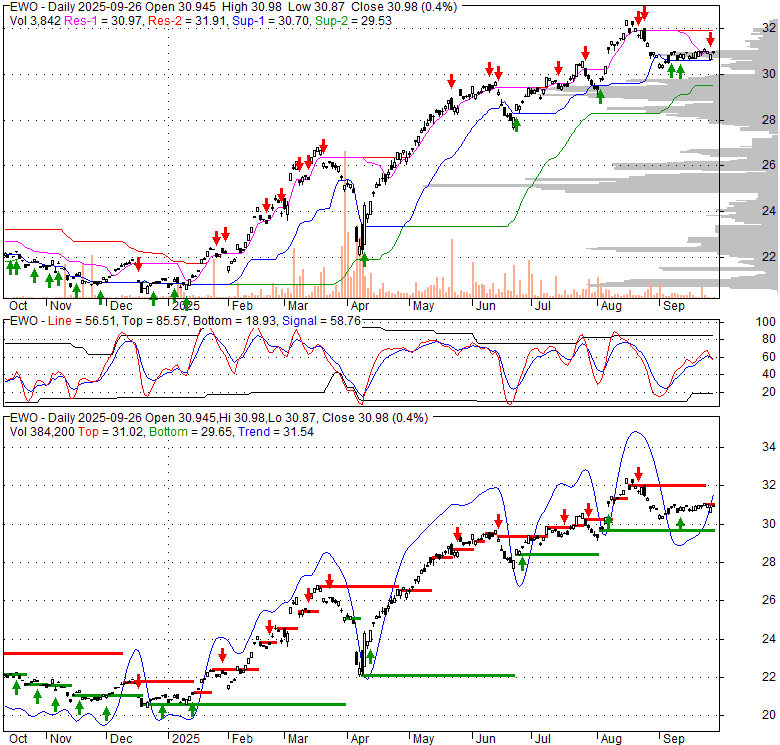Click the Signal = 58.76 oscillator value

[321, 321]
